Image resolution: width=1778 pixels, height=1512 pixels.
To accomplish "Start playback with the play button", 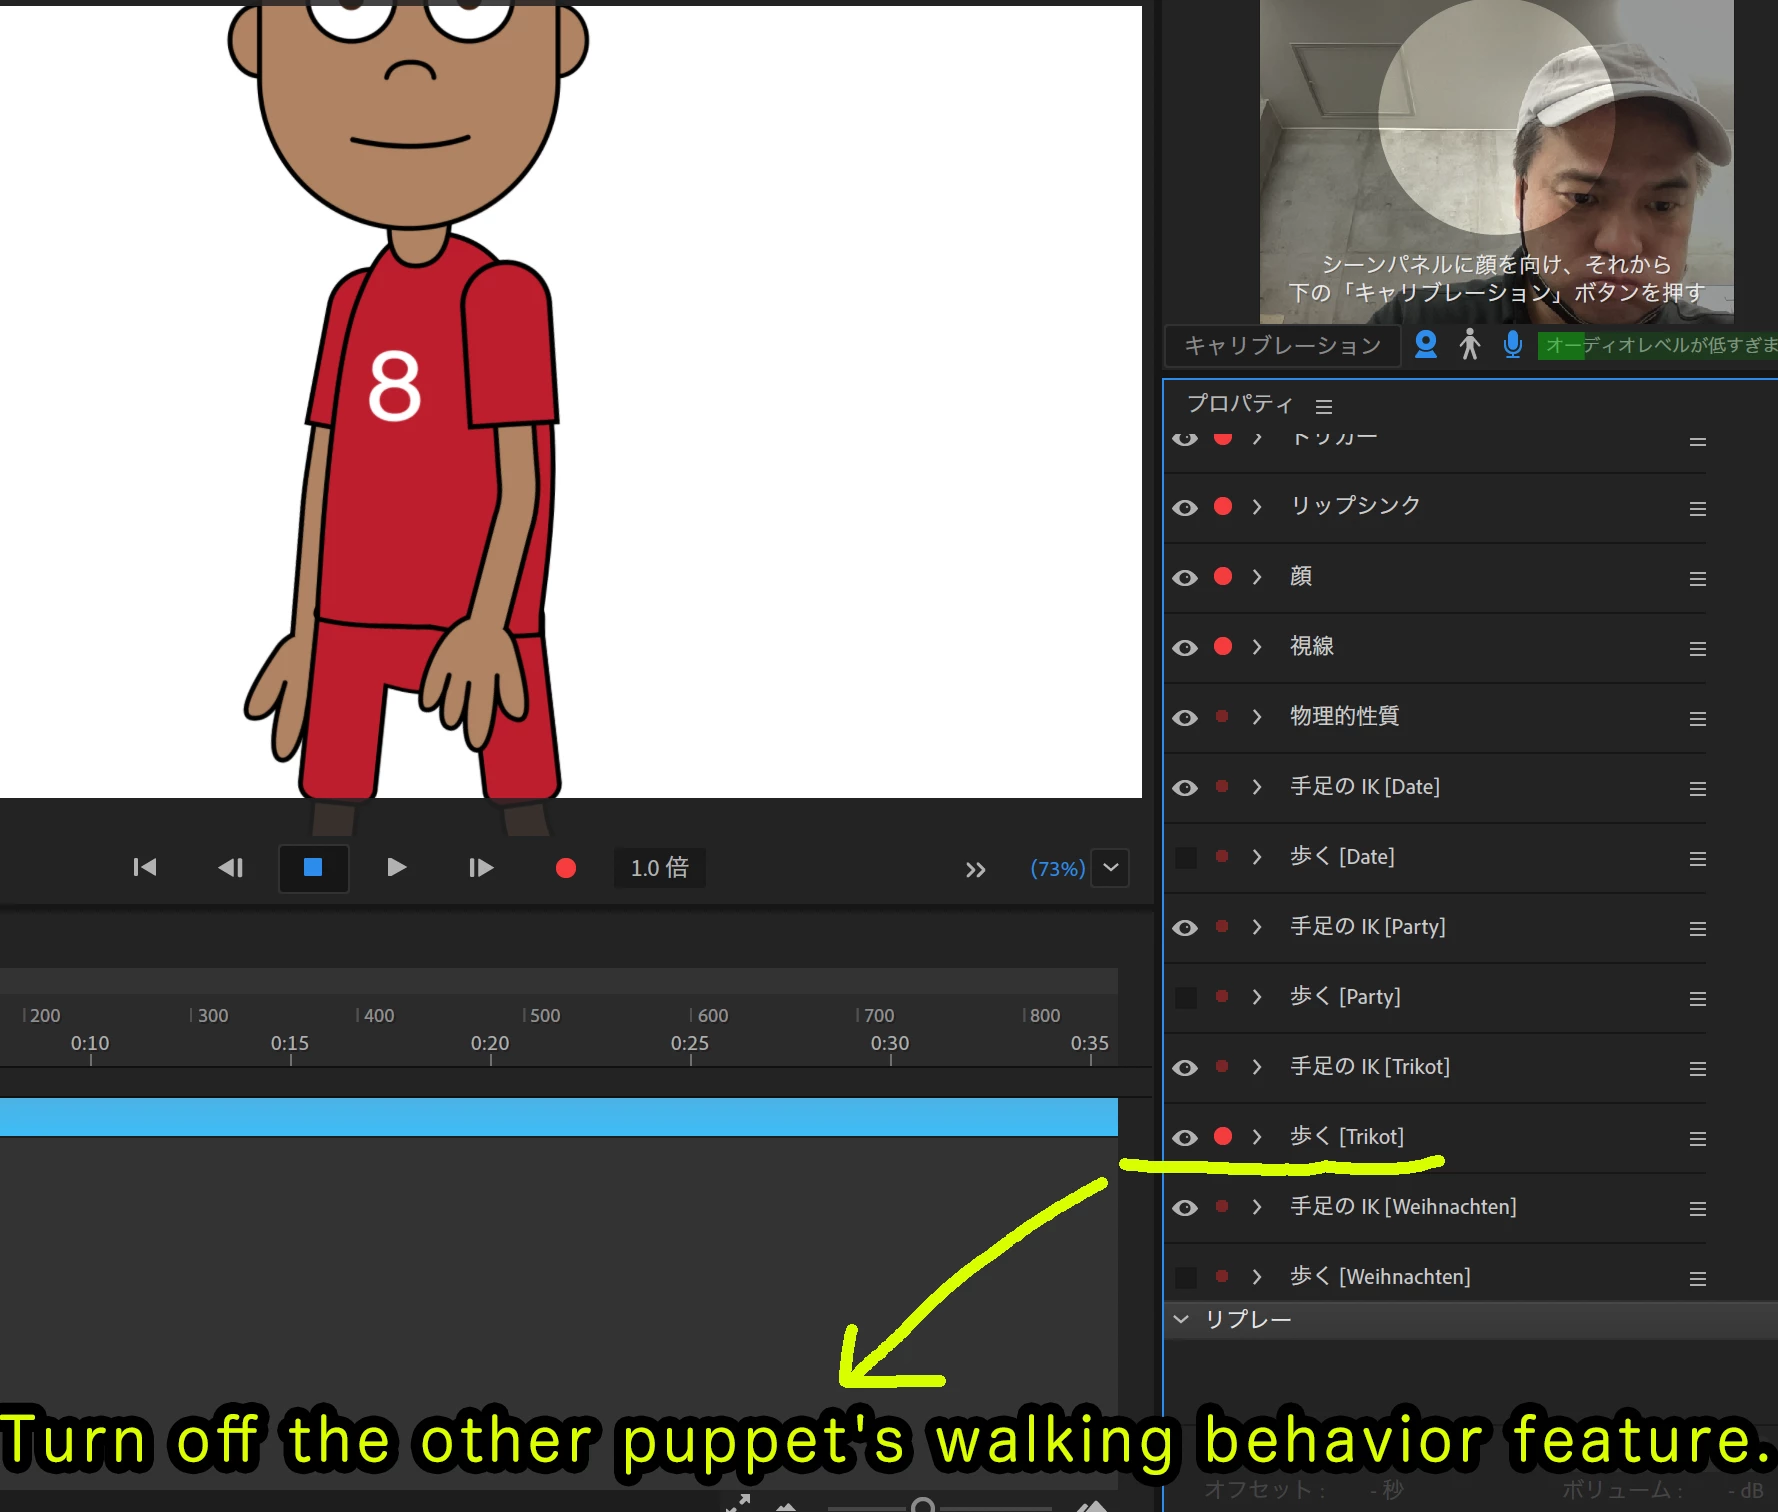I will pos(396,867).
